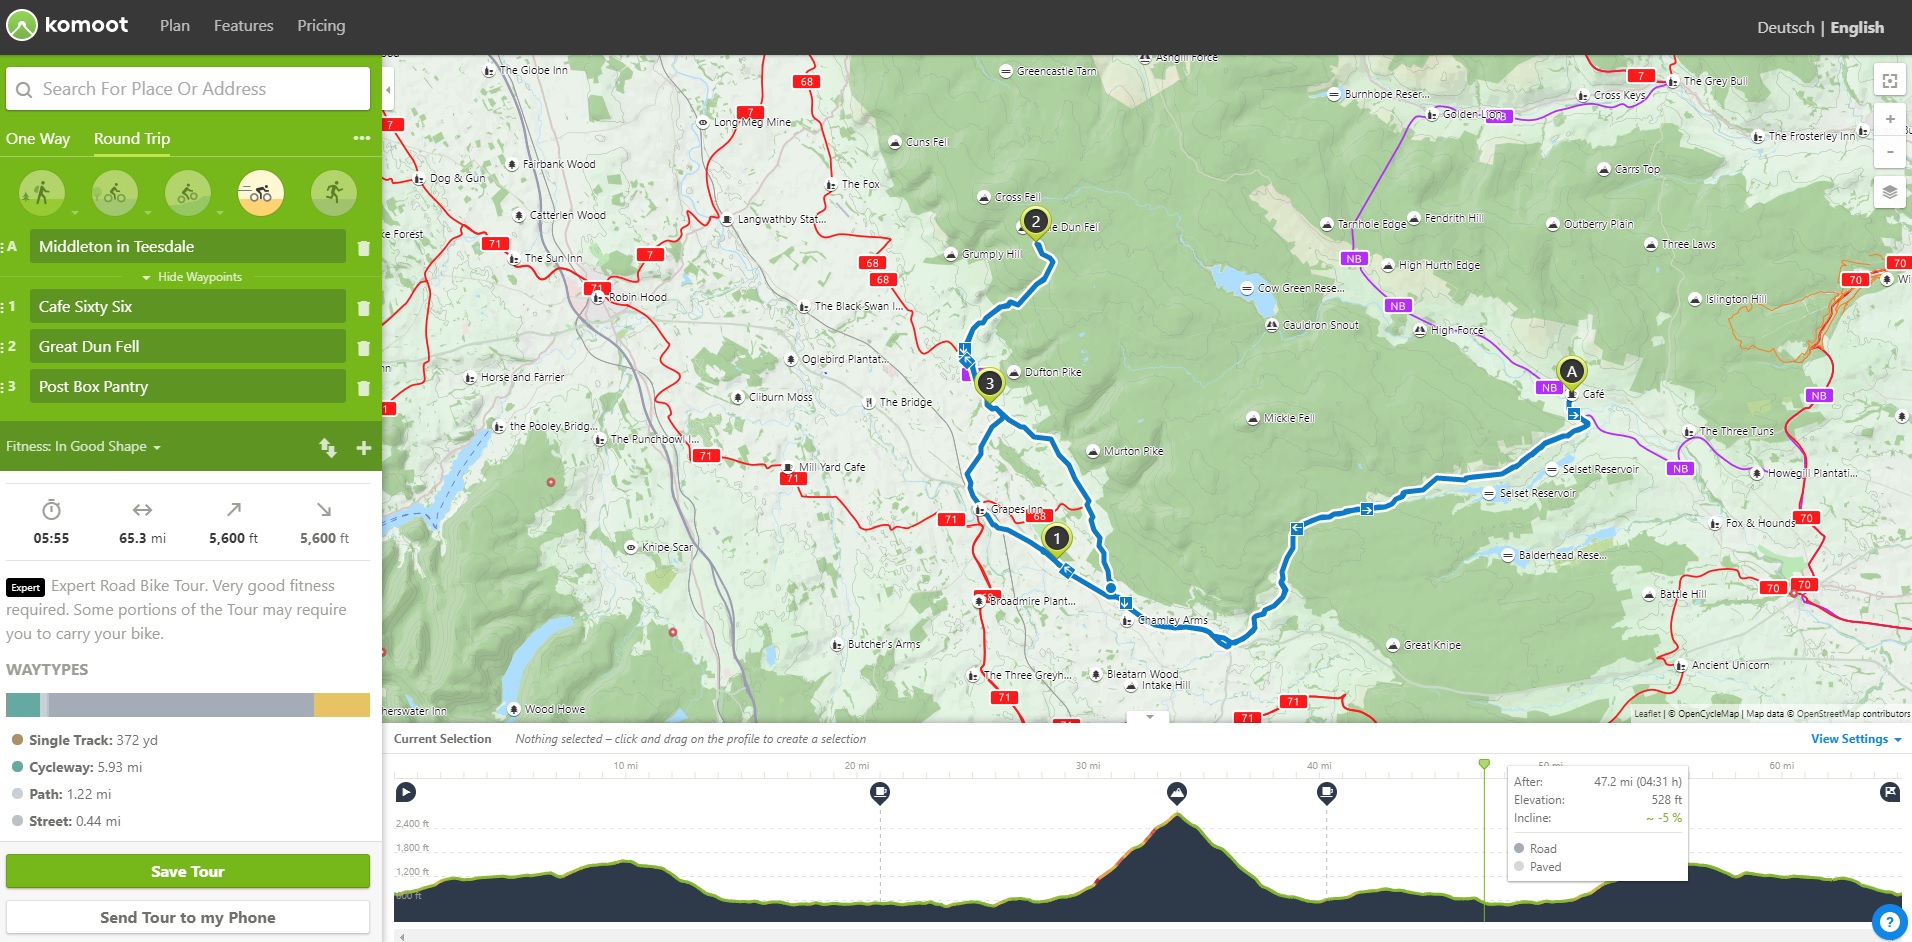Viewport: 1912px width, 942px height.
Task: Select the road cycling sport icon
Action: [260, 192]
